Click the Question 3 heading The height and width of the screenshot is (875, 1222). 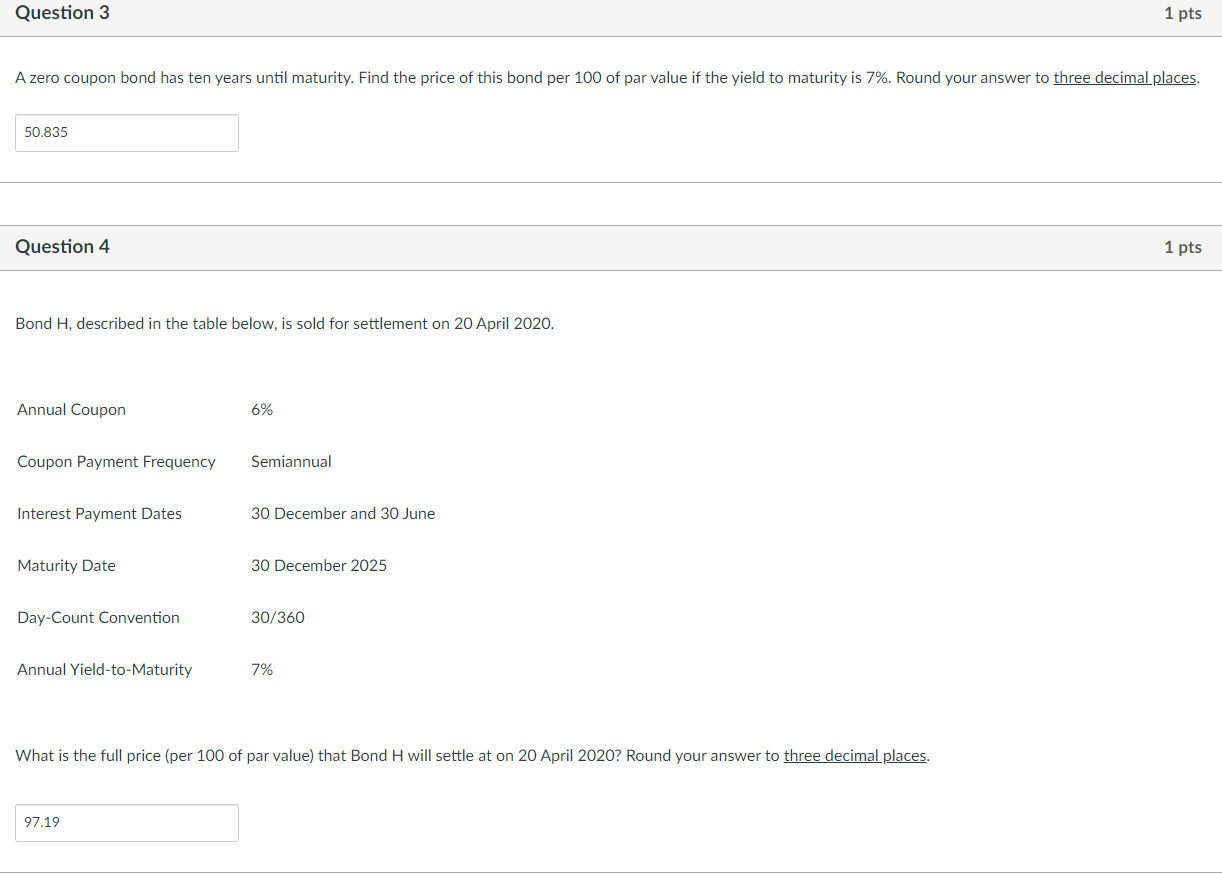click(63, 13)
